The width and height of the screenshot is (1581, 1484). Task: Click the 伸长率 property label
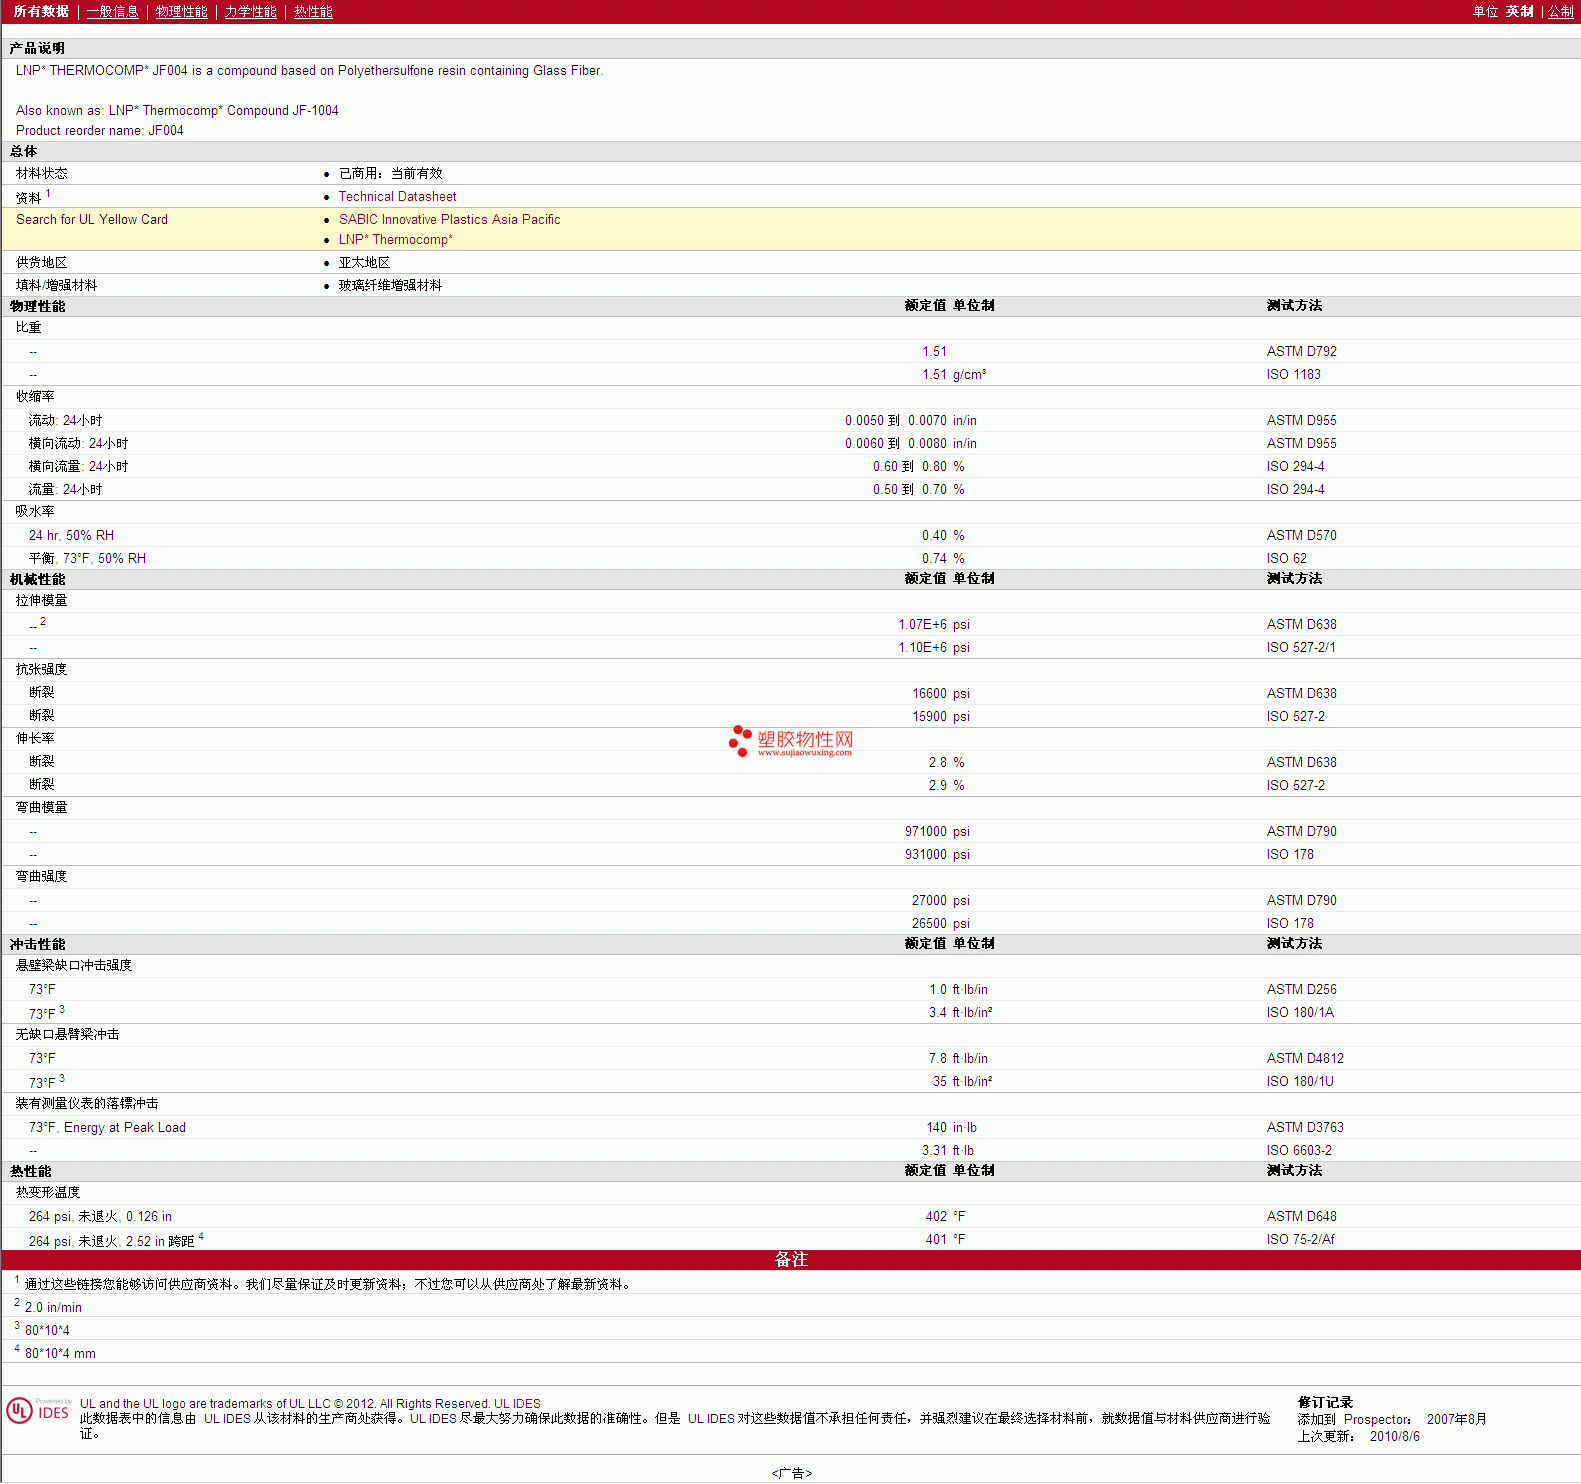coord(35,739)
